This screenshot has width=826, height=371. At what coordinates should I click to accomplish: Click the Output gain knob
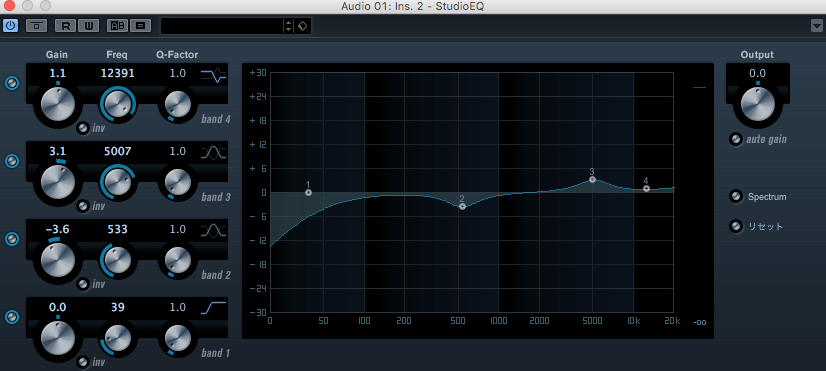(758, 103)
